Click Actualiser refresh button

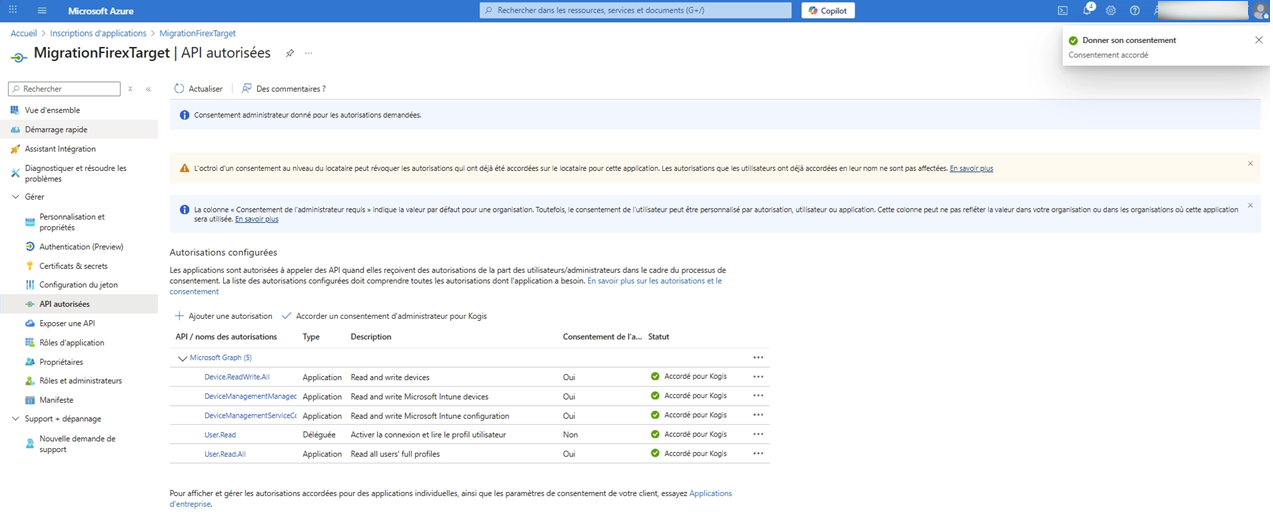point(198,89)
